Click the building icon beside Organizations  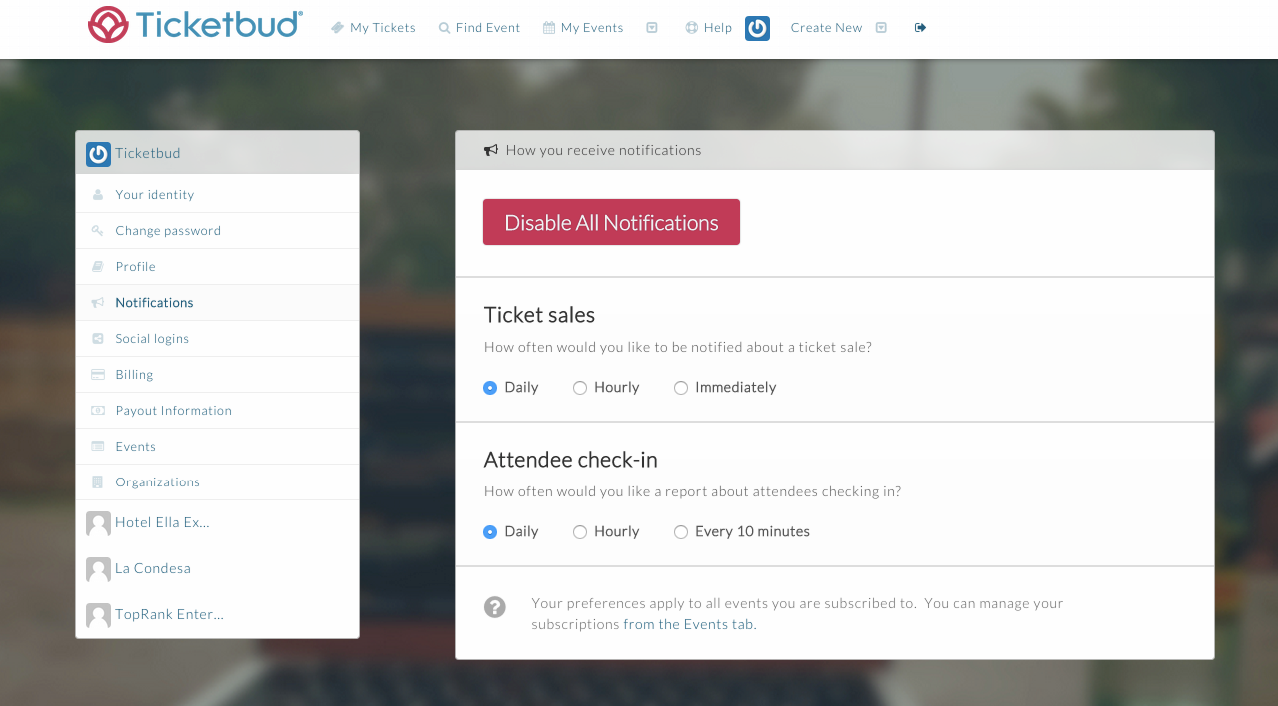pos(97,482)
